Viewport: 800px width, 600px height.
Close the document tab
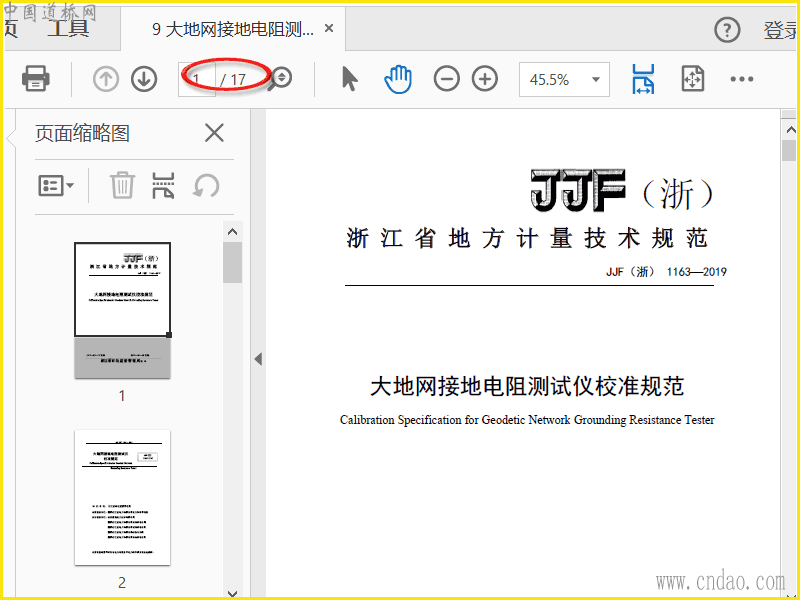[329, 28]
